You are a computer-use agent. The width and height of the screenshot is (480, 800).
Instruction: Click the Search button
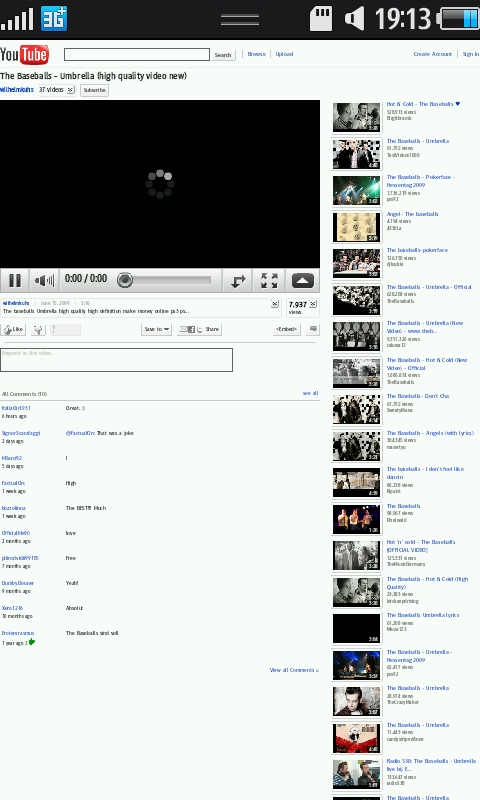click(223, 55)
